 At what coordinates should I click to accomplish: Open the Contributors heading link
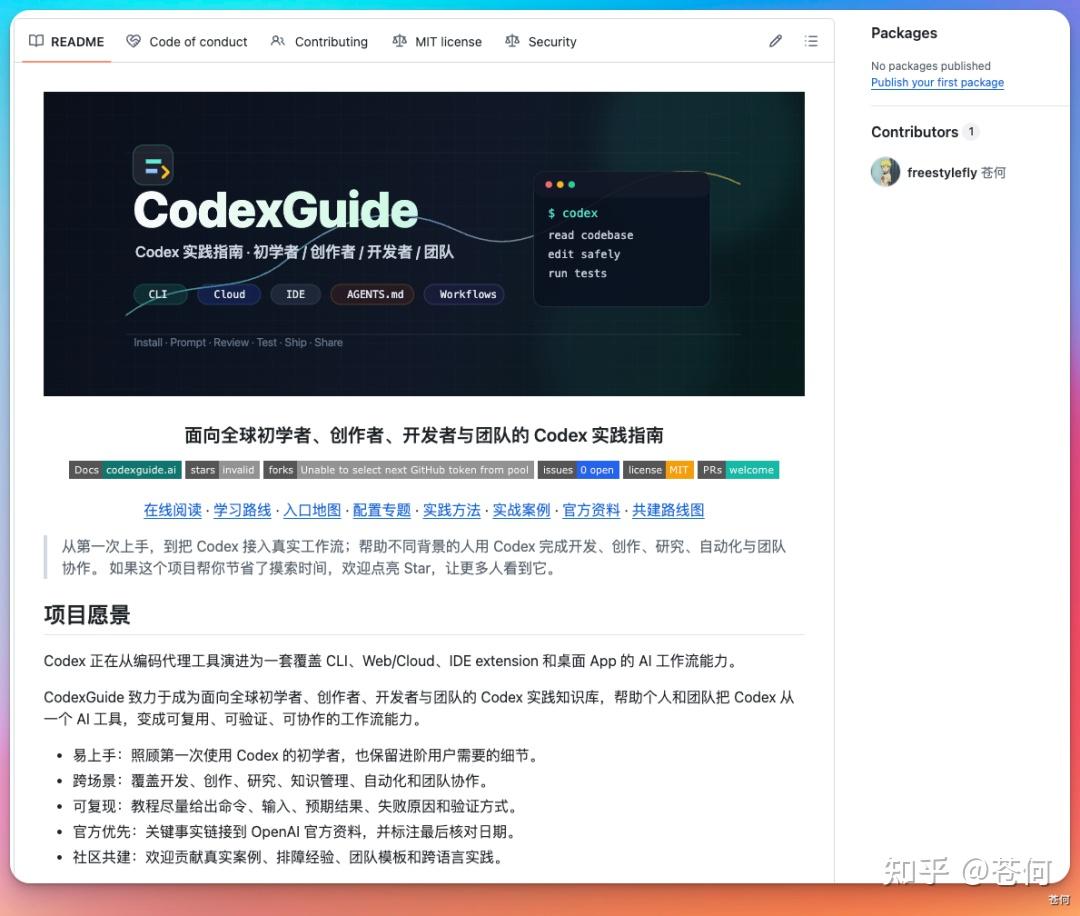click(915, 132)
